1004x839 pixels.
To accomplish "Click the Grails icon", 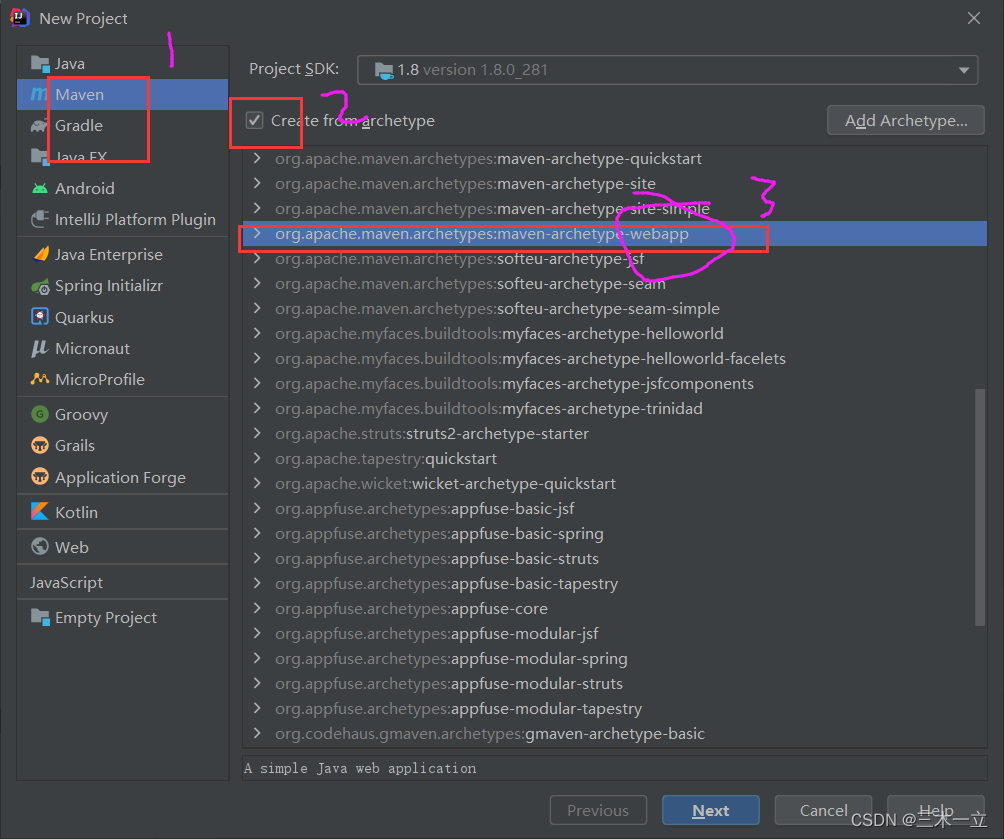I will [x=40, y=445].
